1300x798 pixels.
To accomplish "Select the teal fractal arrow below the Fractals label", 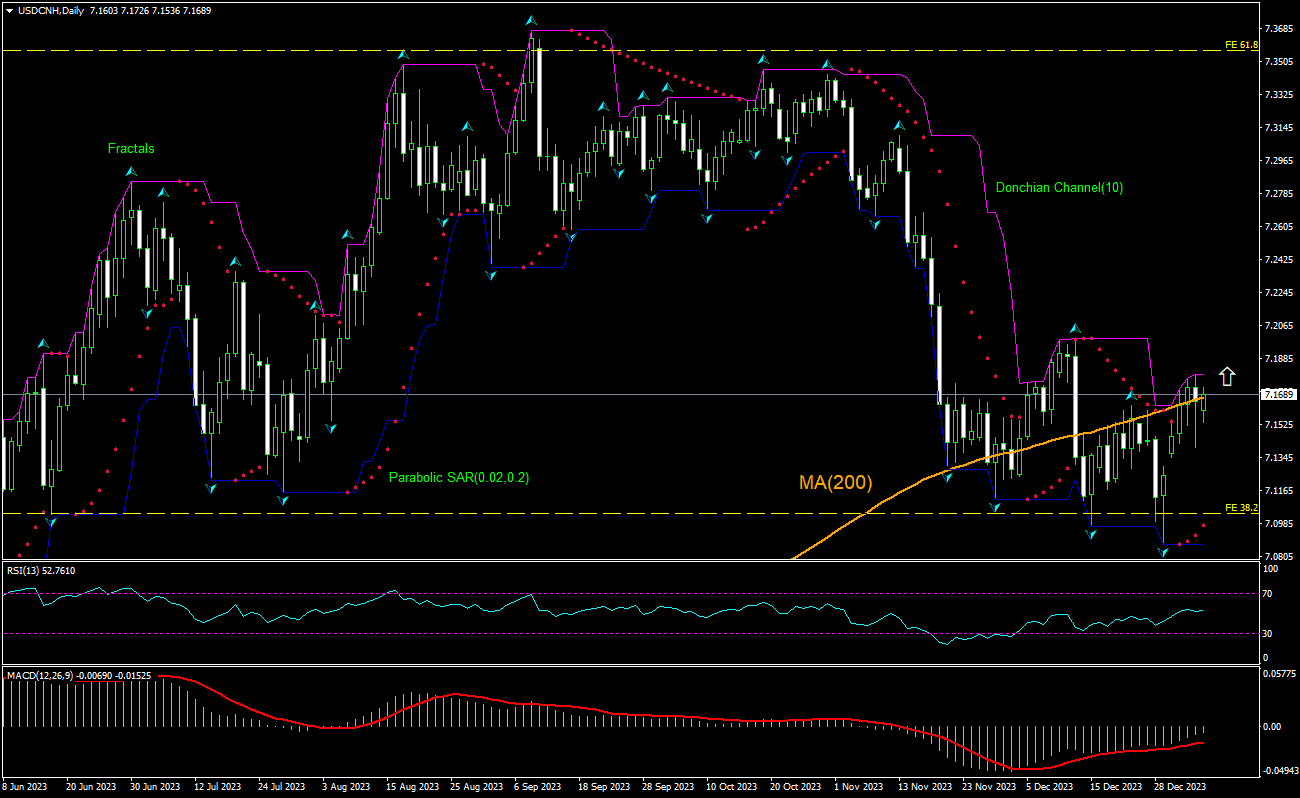I will pyautogui.click(x=130, y=170).
